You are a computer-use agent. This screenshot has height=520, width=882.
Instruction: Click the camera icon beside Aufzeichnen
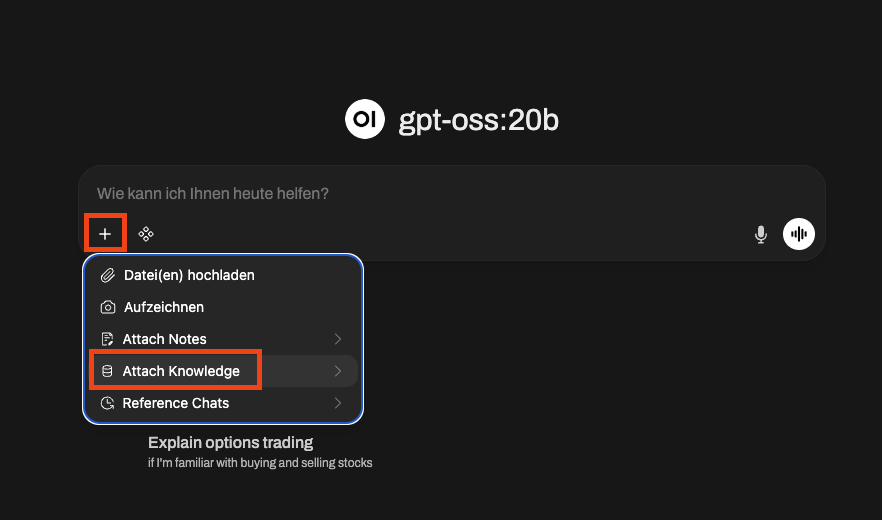point(108,307)
